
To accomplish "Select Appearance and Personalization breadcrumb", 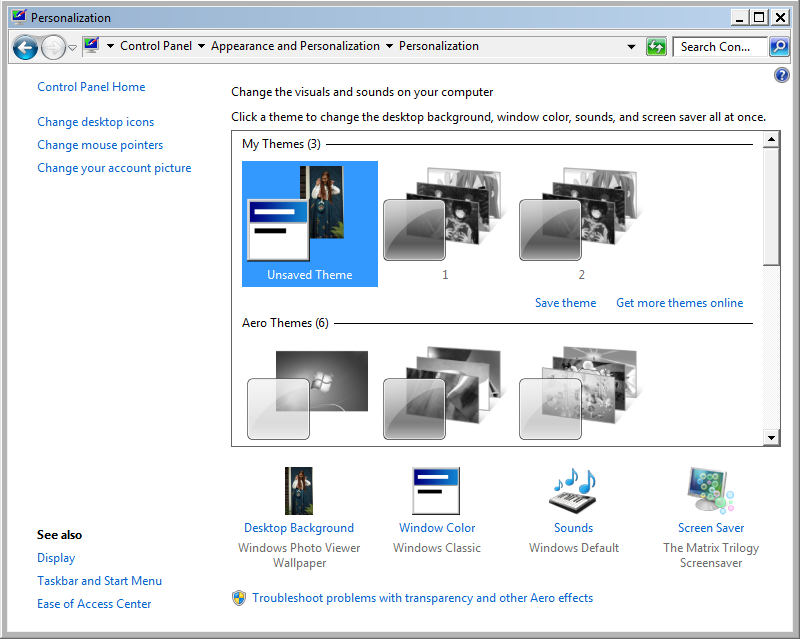I will [295, 46].
